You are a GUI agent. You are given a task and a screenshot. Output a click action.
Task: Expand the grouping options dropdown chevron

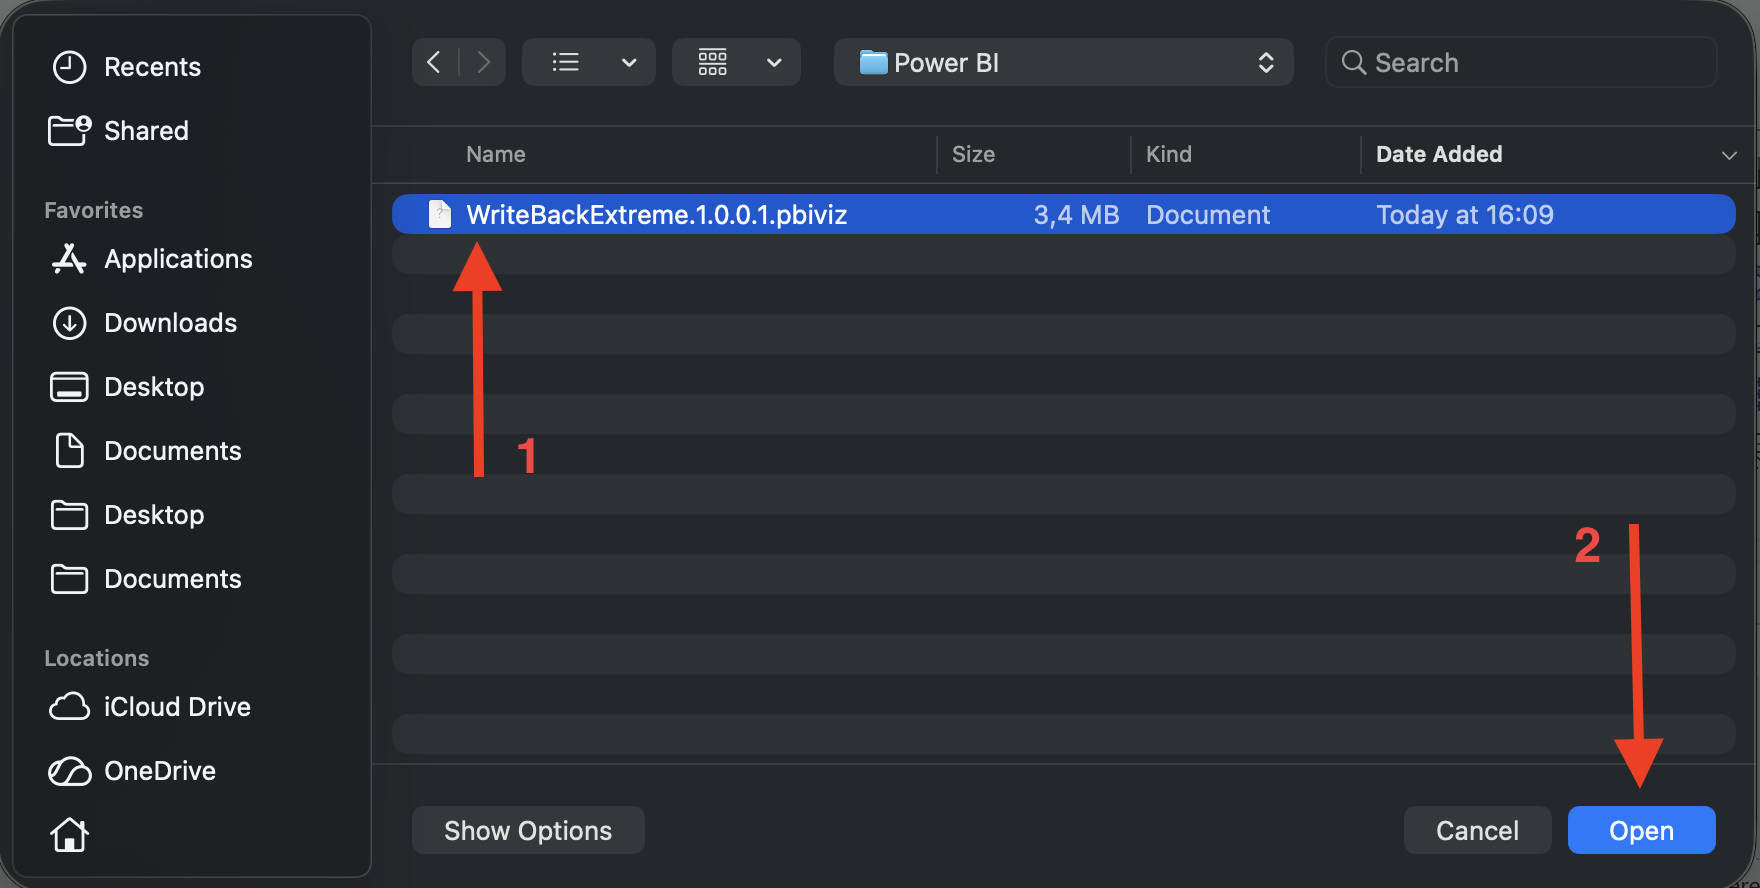coord(774,63)
